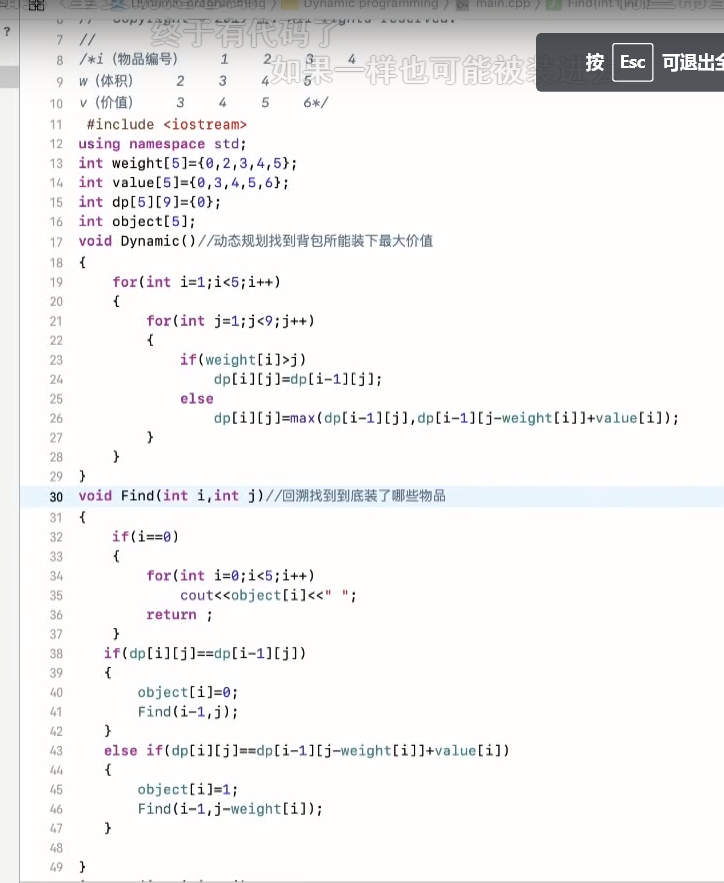Click the "else if(dp[i][j]==" condition on line 43

coord(306,751)
